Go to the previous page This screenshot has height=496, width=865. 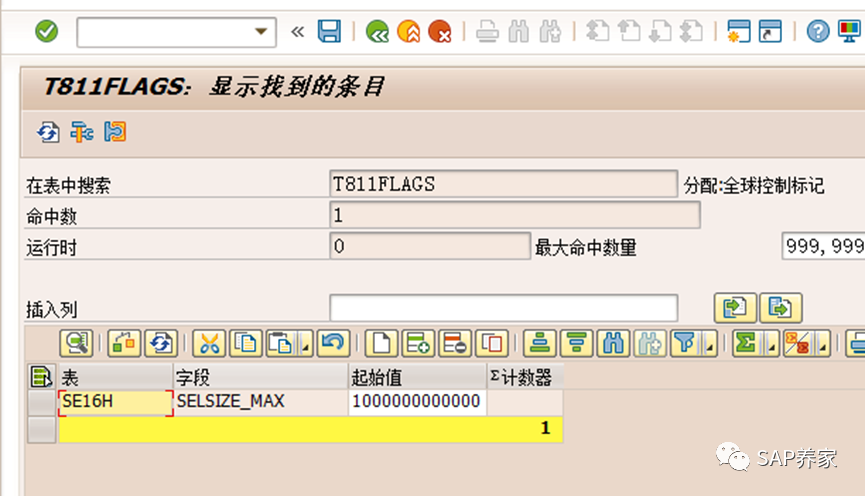tap(629, 31)
